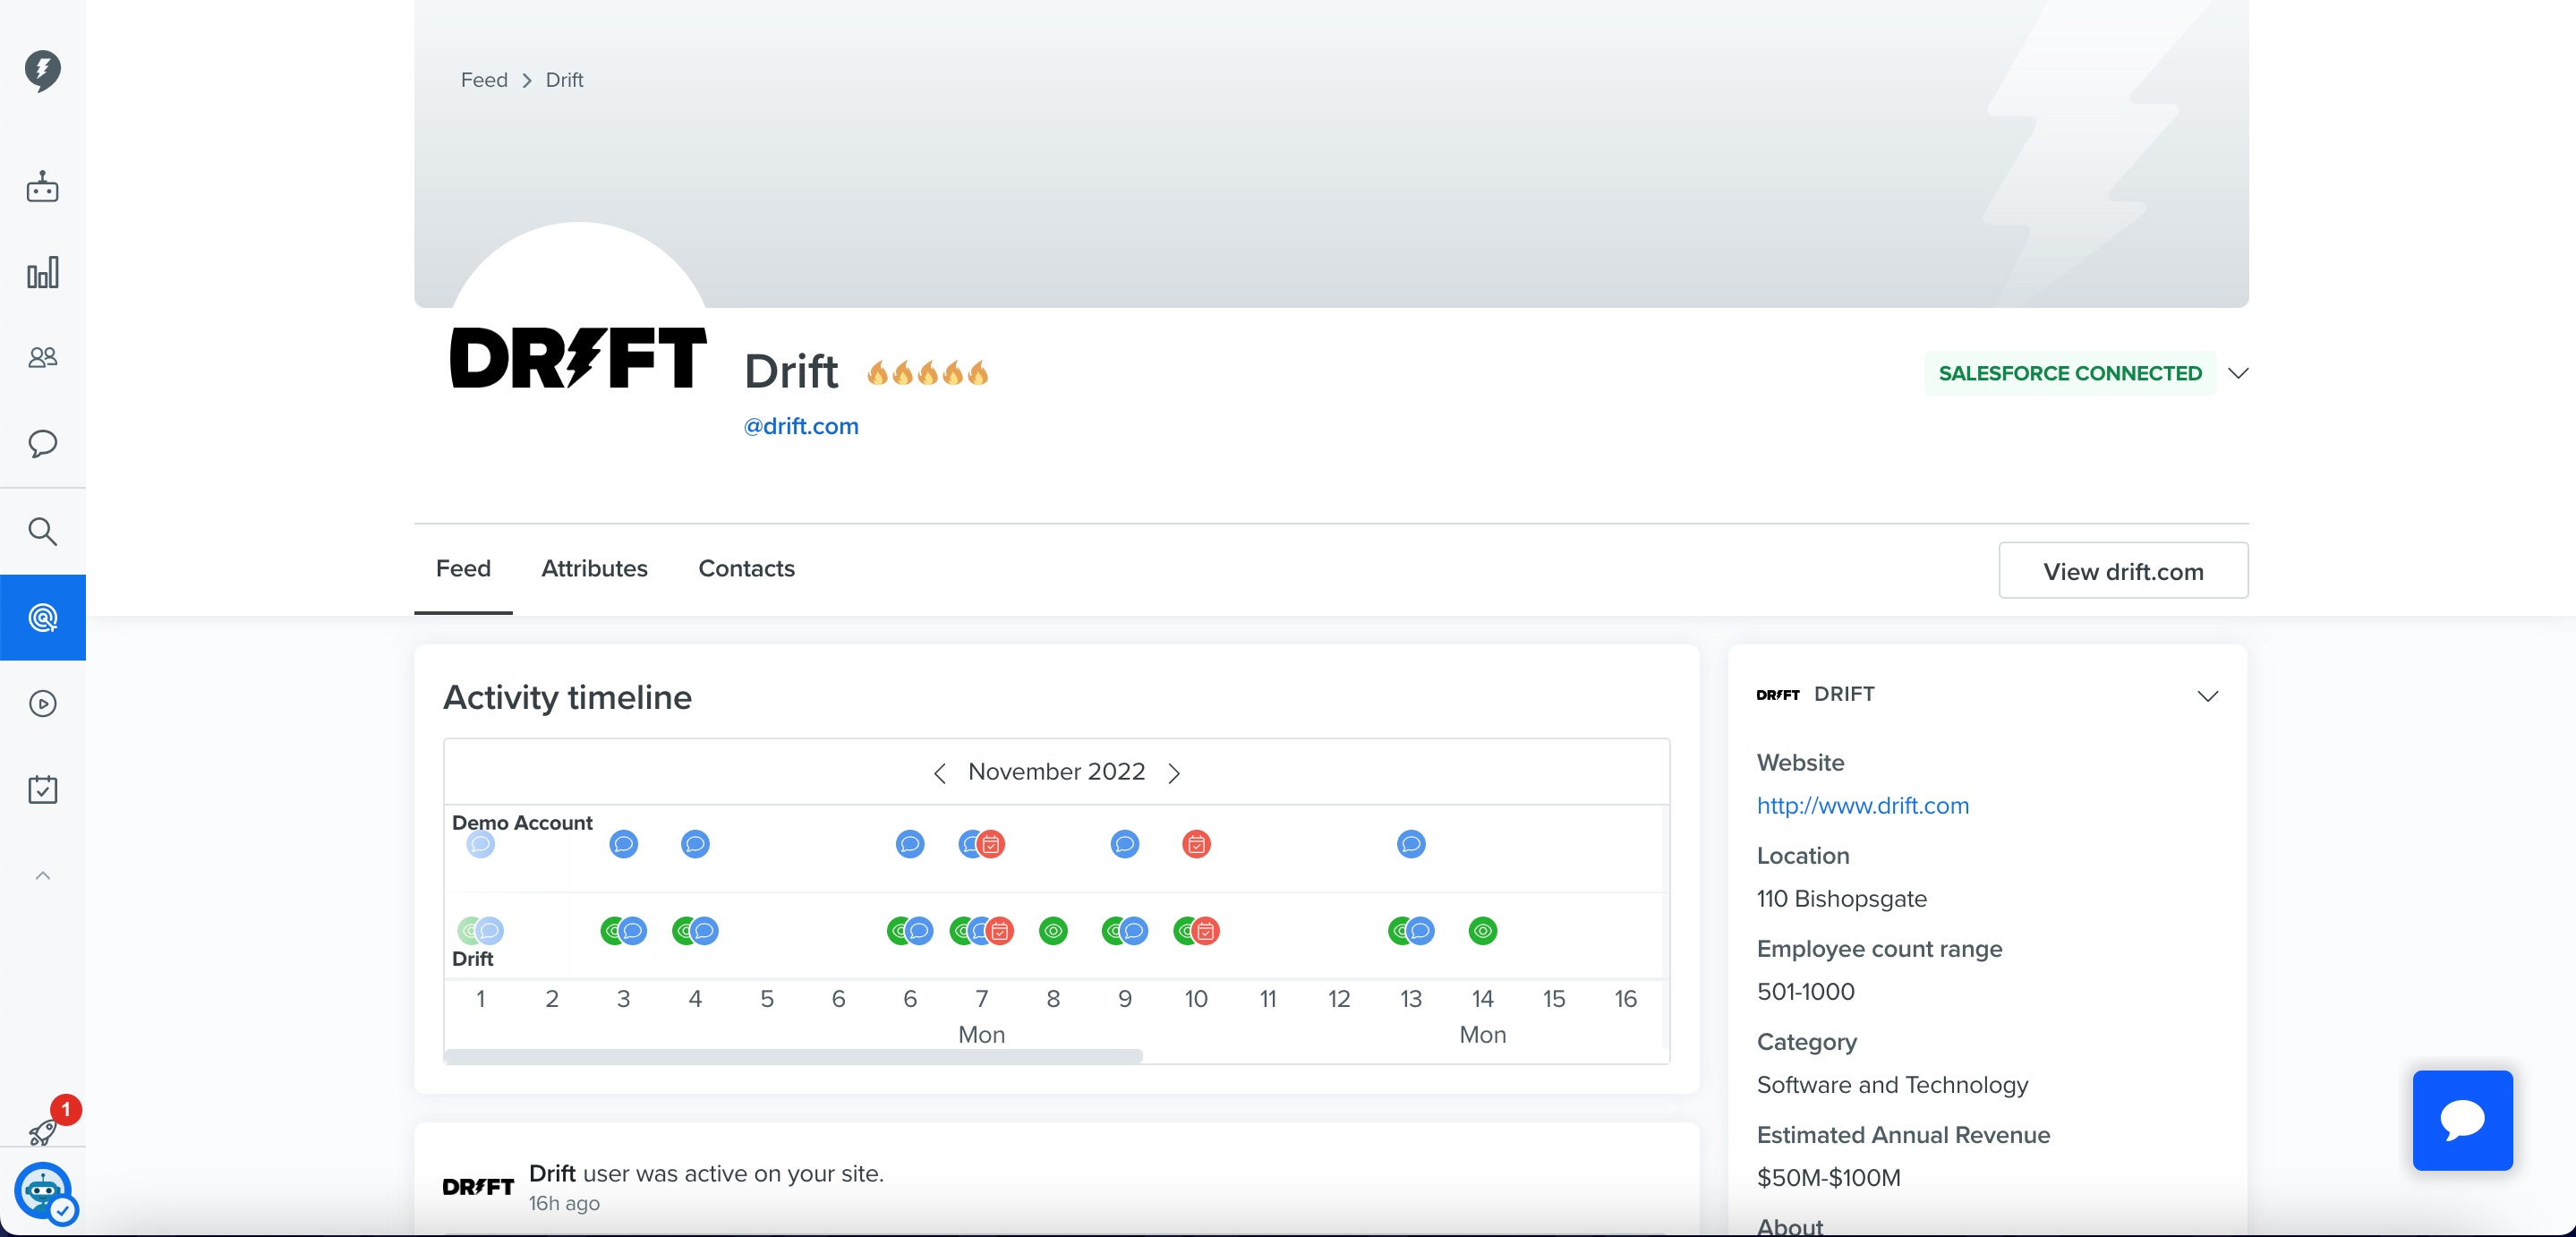Click Demo Account chat marker on day 9

tap(1124, 844)
